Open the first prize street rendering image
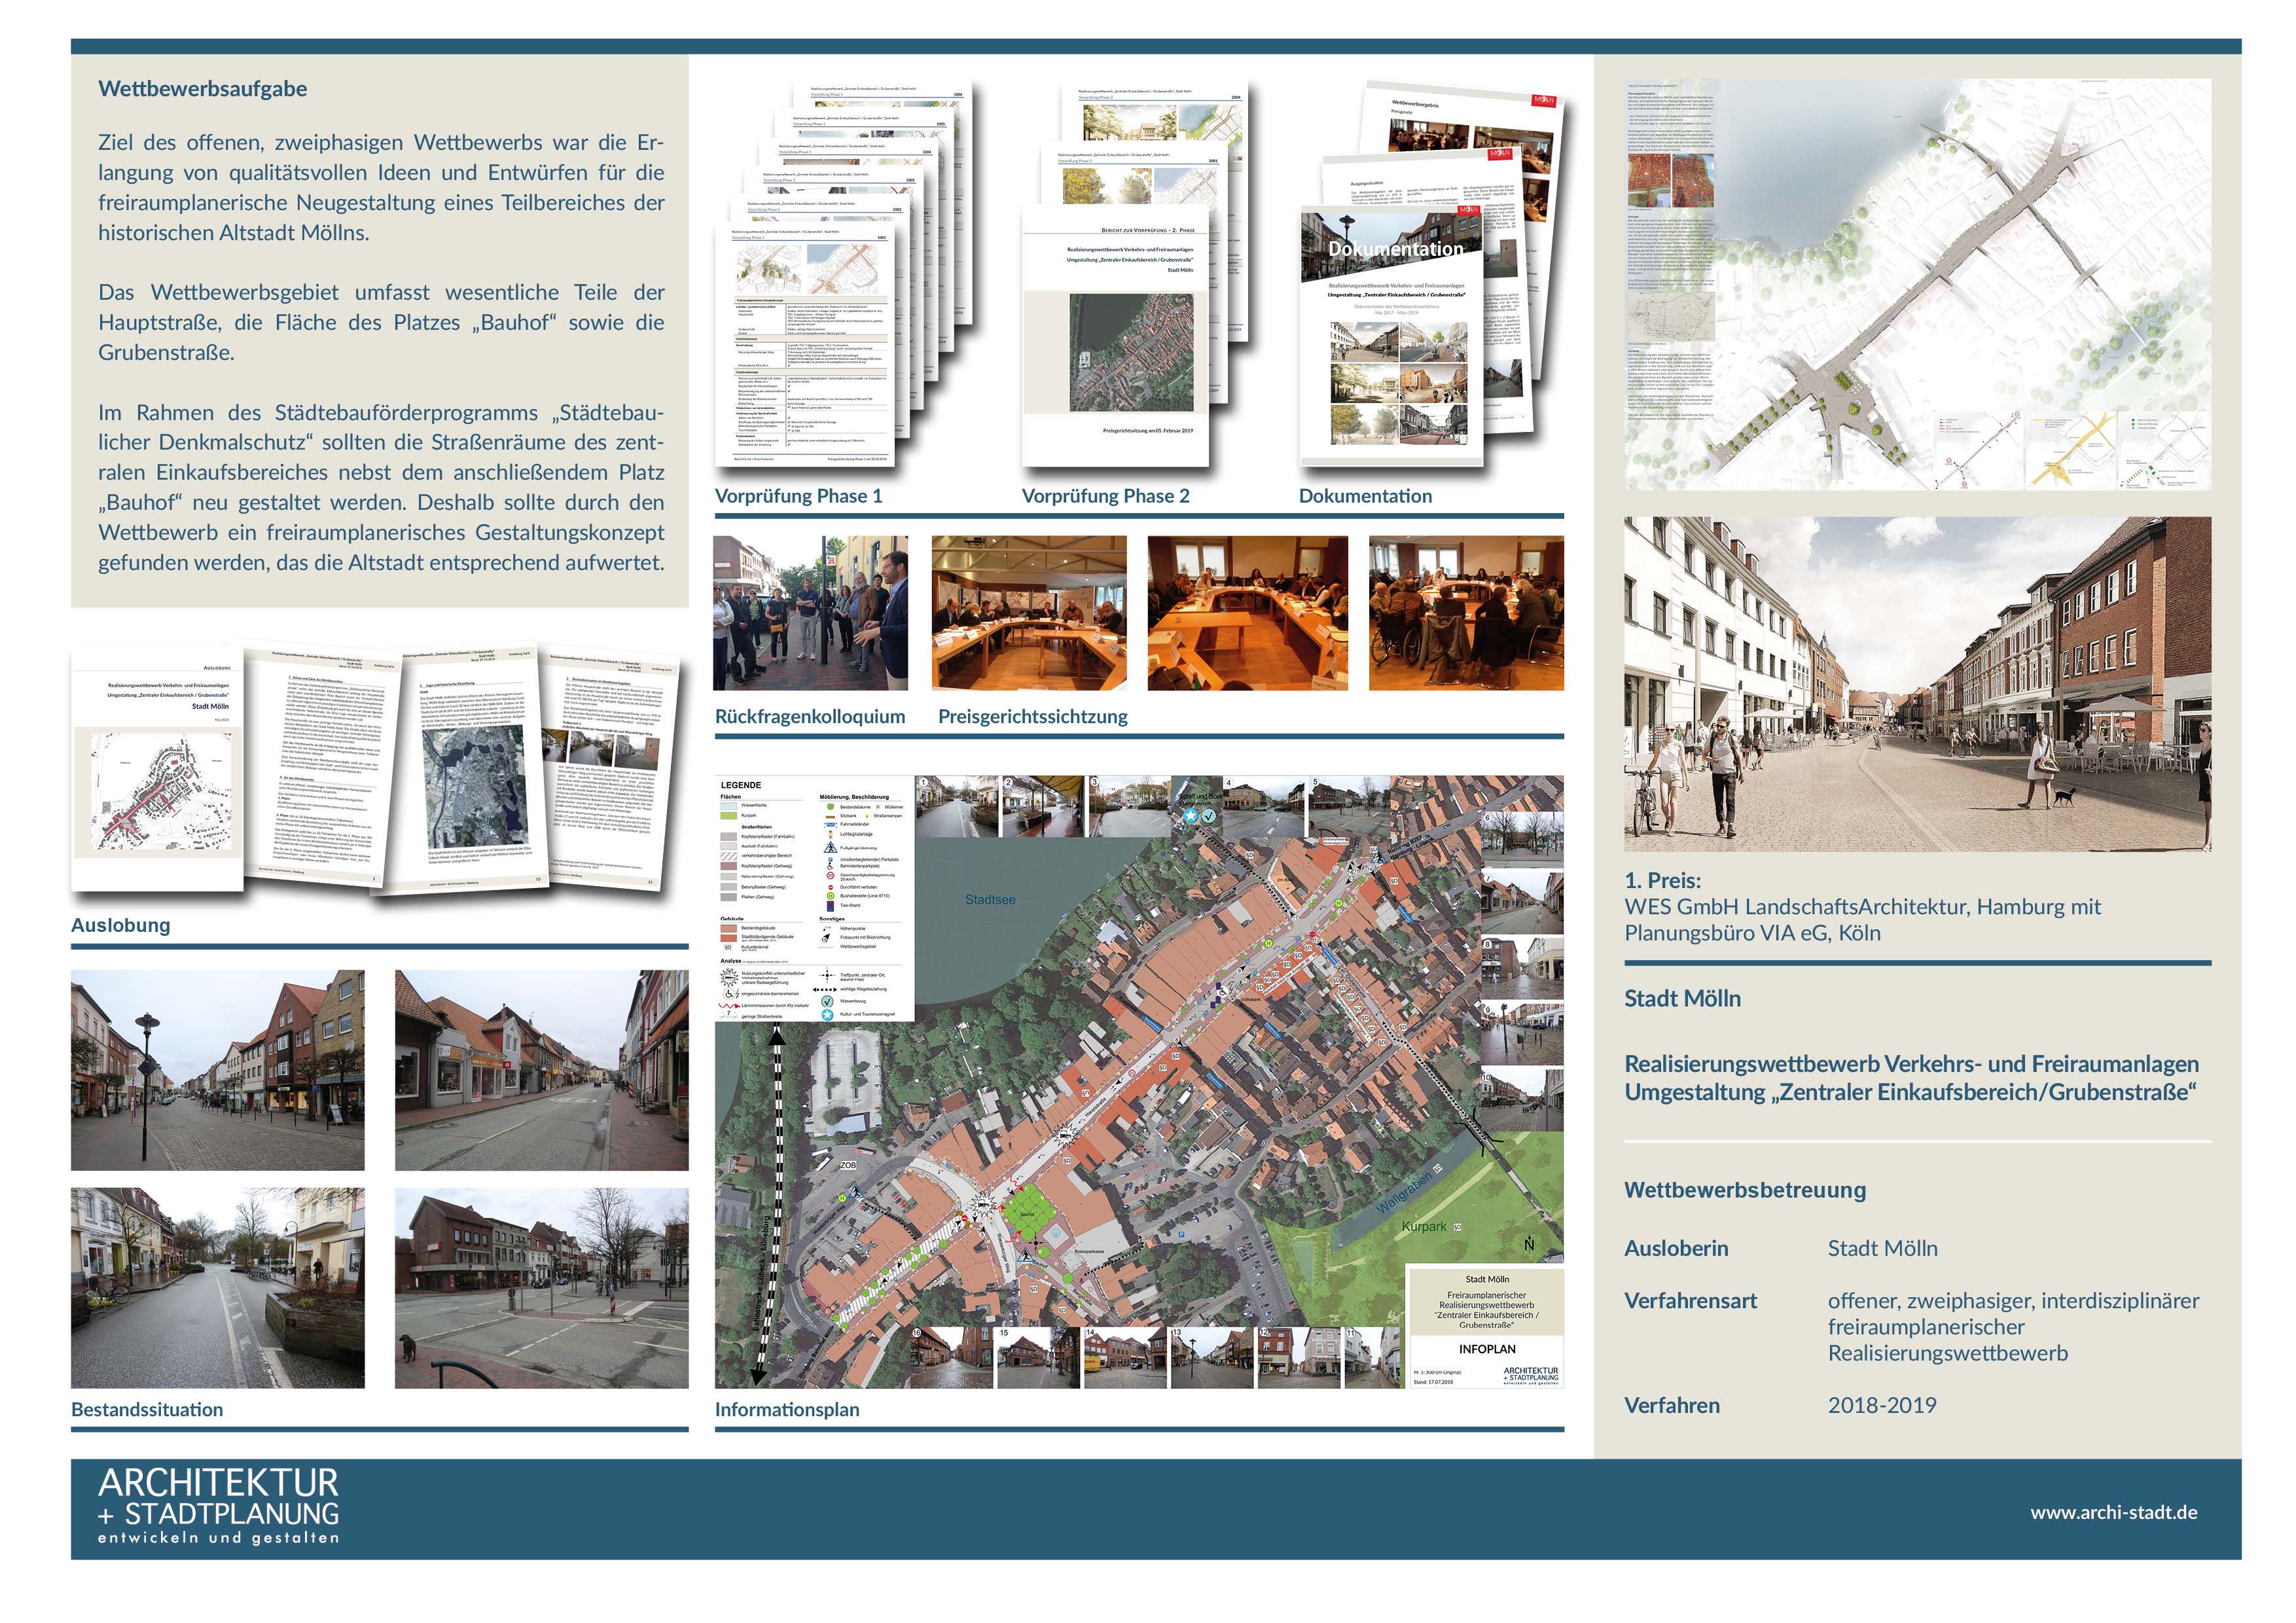 pyautogui.click(x=1917, y=683)
